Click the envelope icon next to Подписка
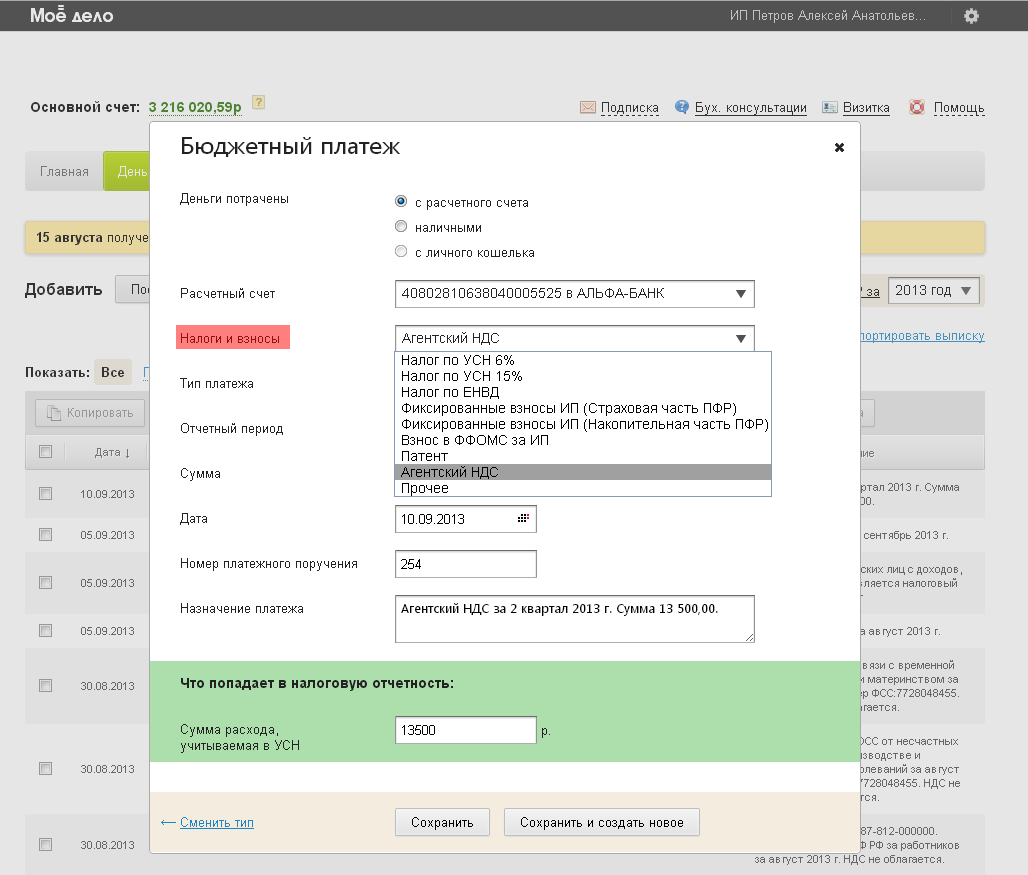This screenshot has width=1028, height=875. [x=587, y=107]
